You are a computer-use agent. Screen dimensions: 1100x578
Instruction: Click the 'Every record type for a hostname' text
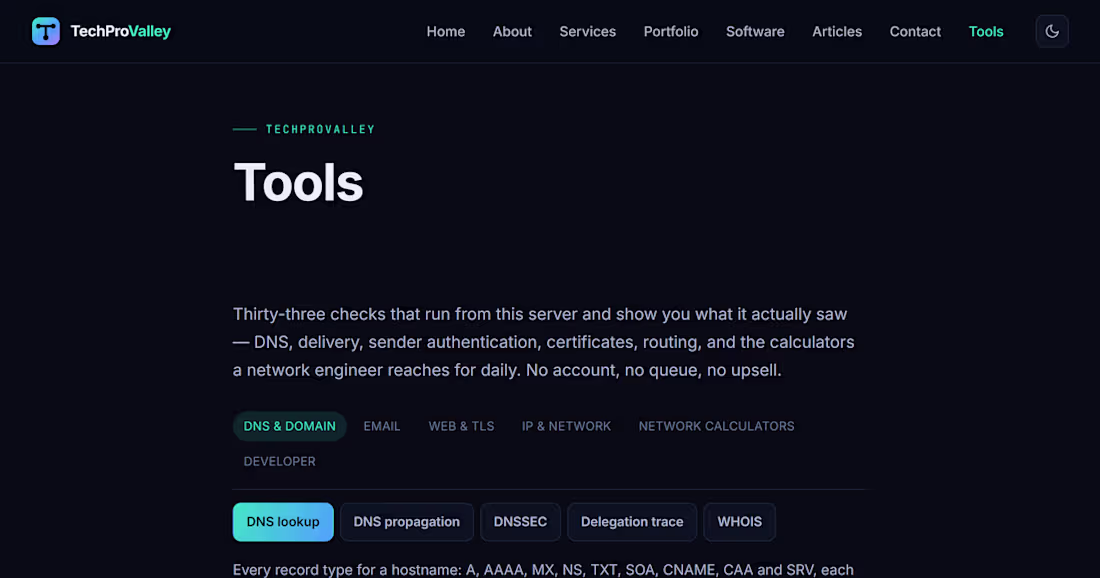point(543,570)
